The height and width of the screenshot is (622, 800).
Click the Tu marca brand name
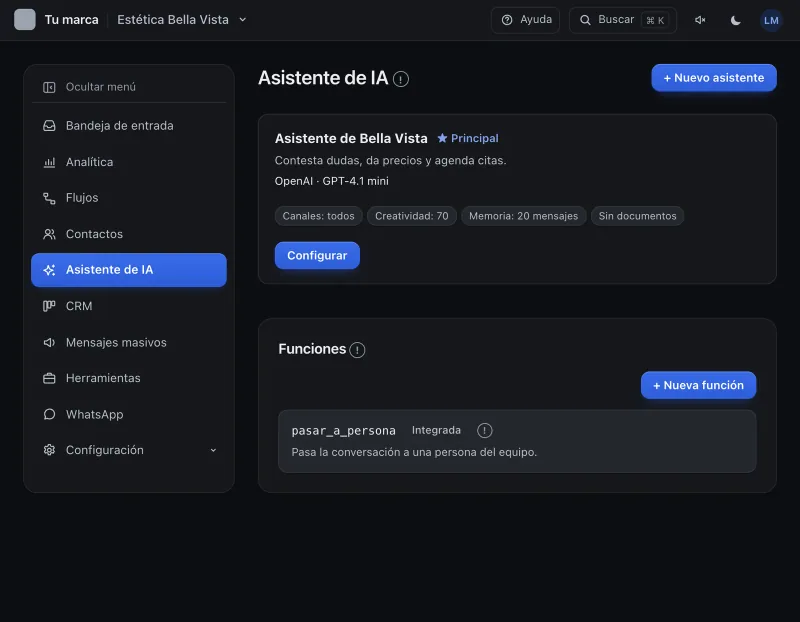coord(71,20)
